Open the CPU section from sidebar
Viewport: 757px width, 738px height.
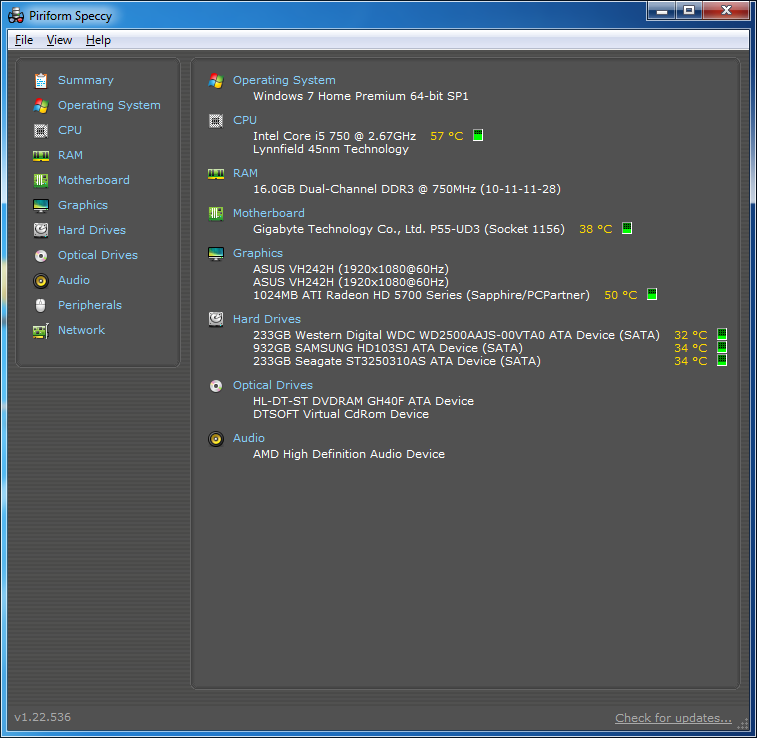tap(70, 130)
